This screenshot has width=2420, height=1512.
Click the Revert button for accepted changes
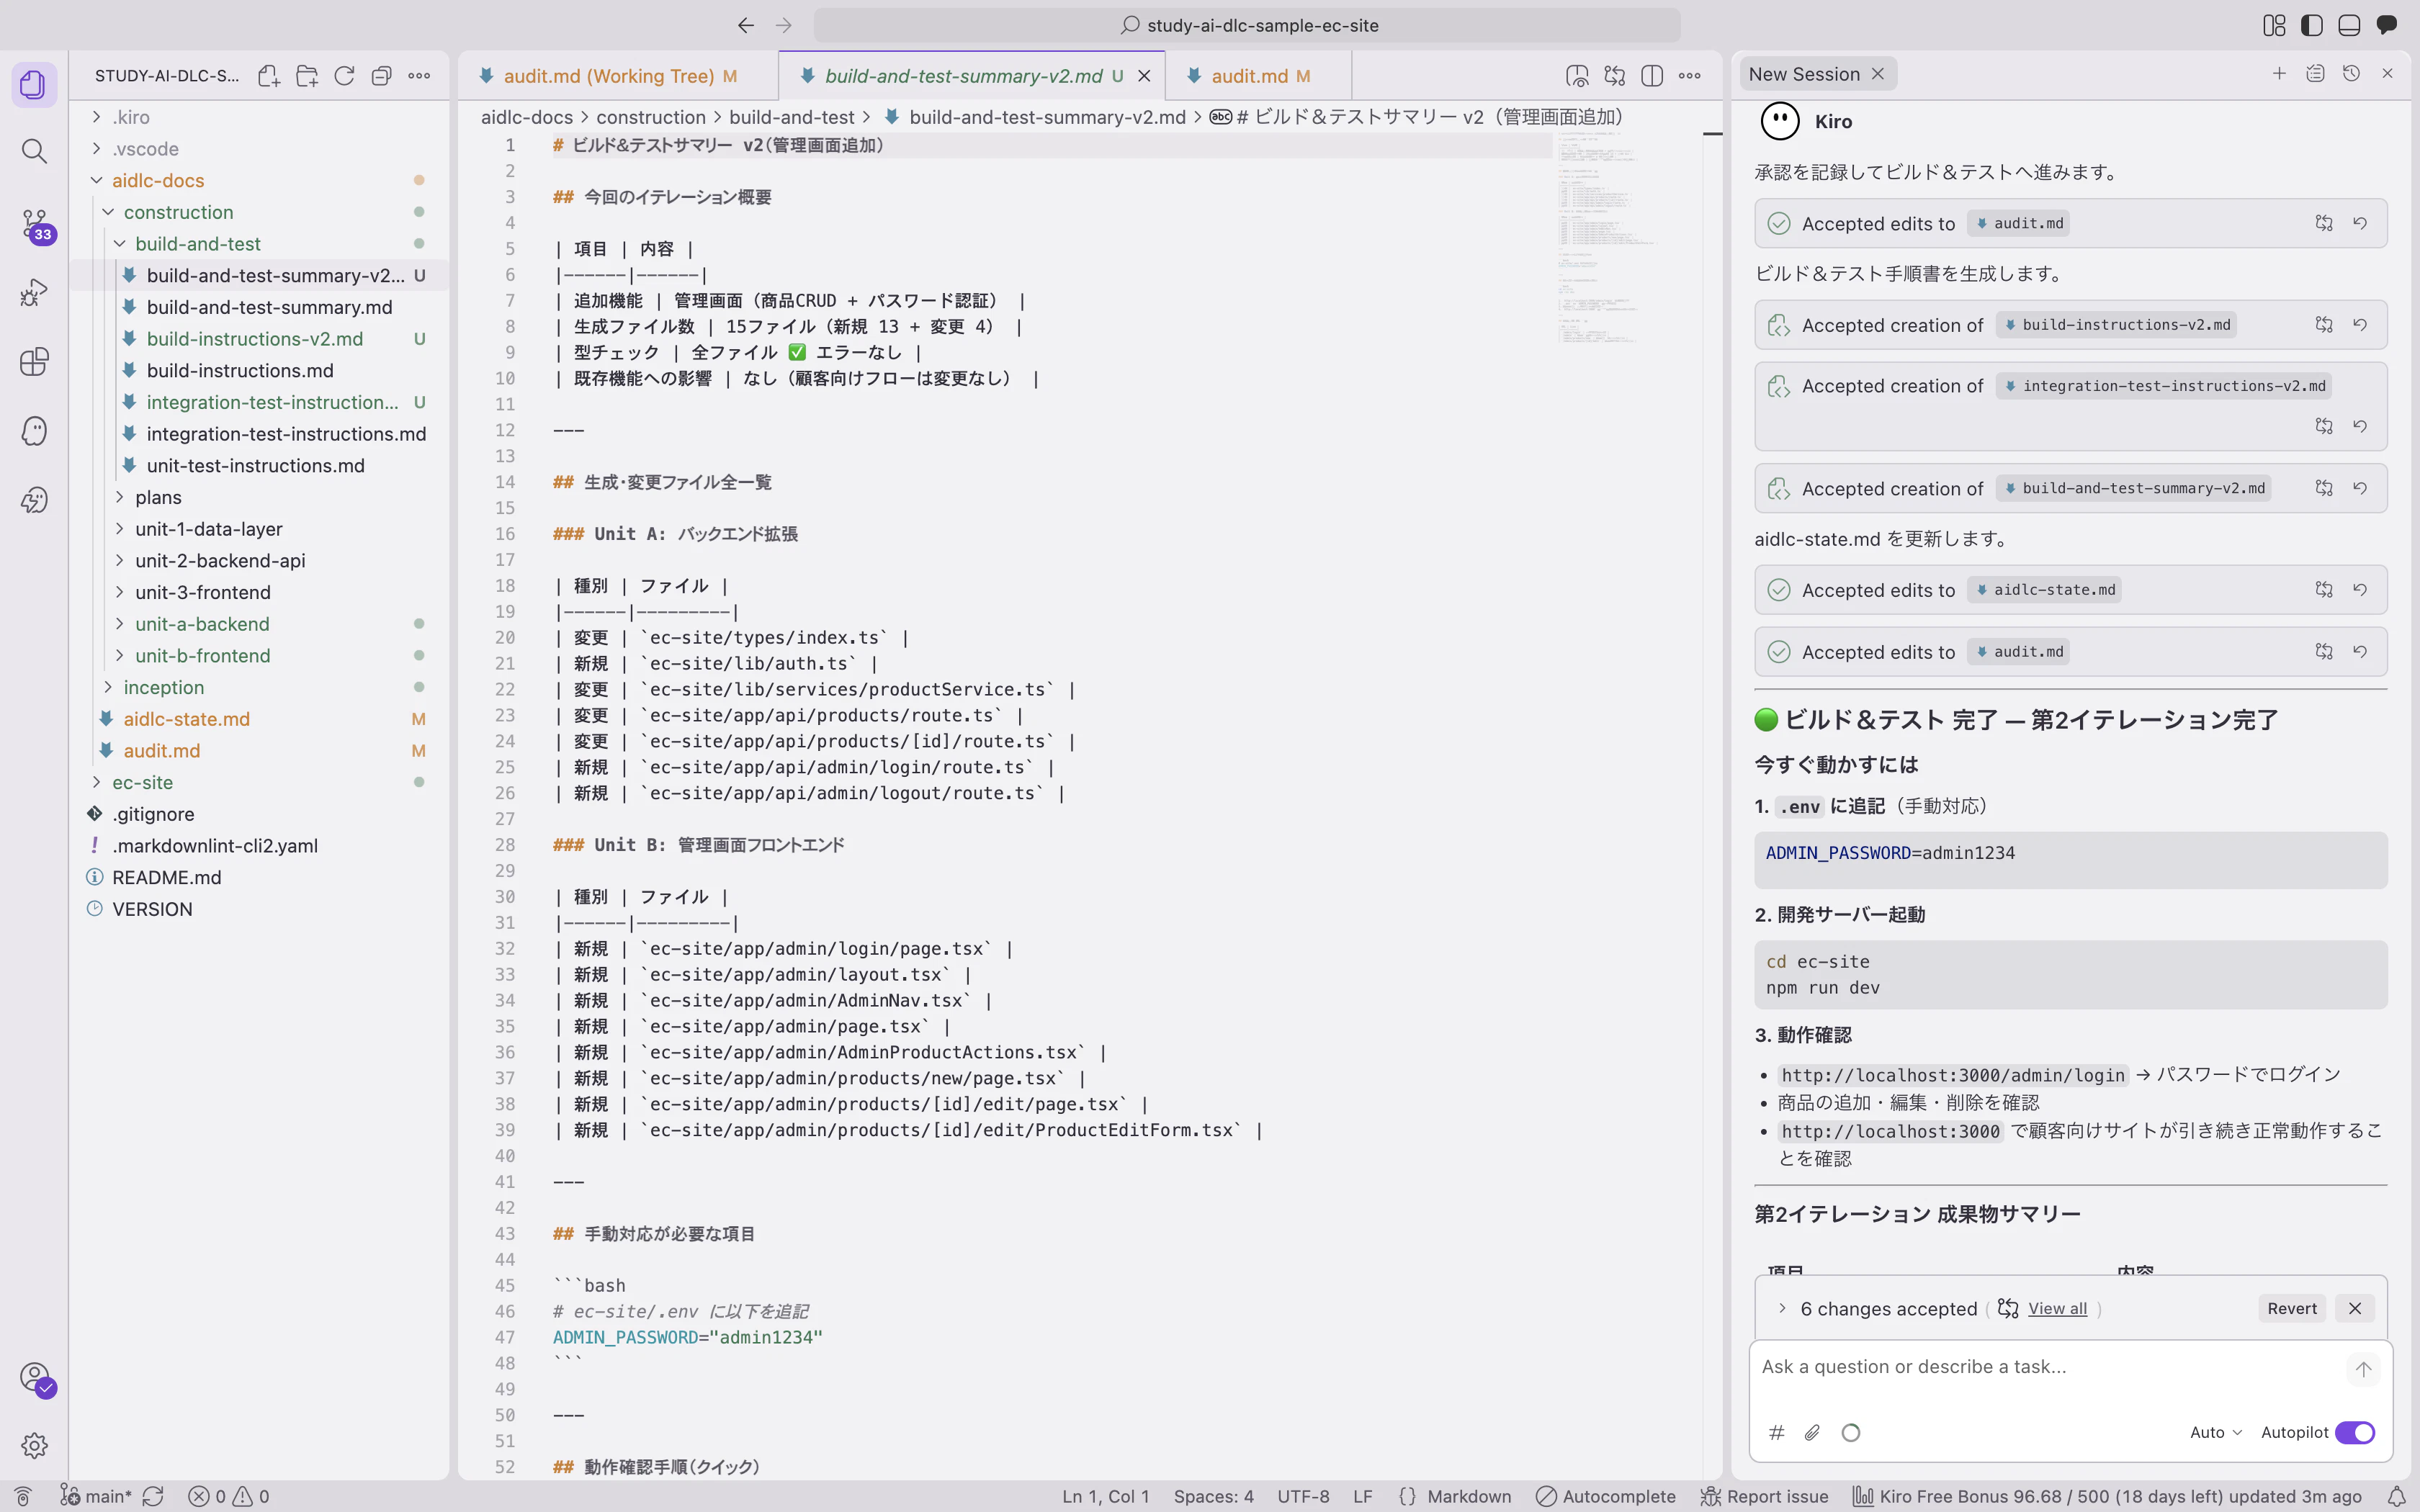(2292, 1308)
